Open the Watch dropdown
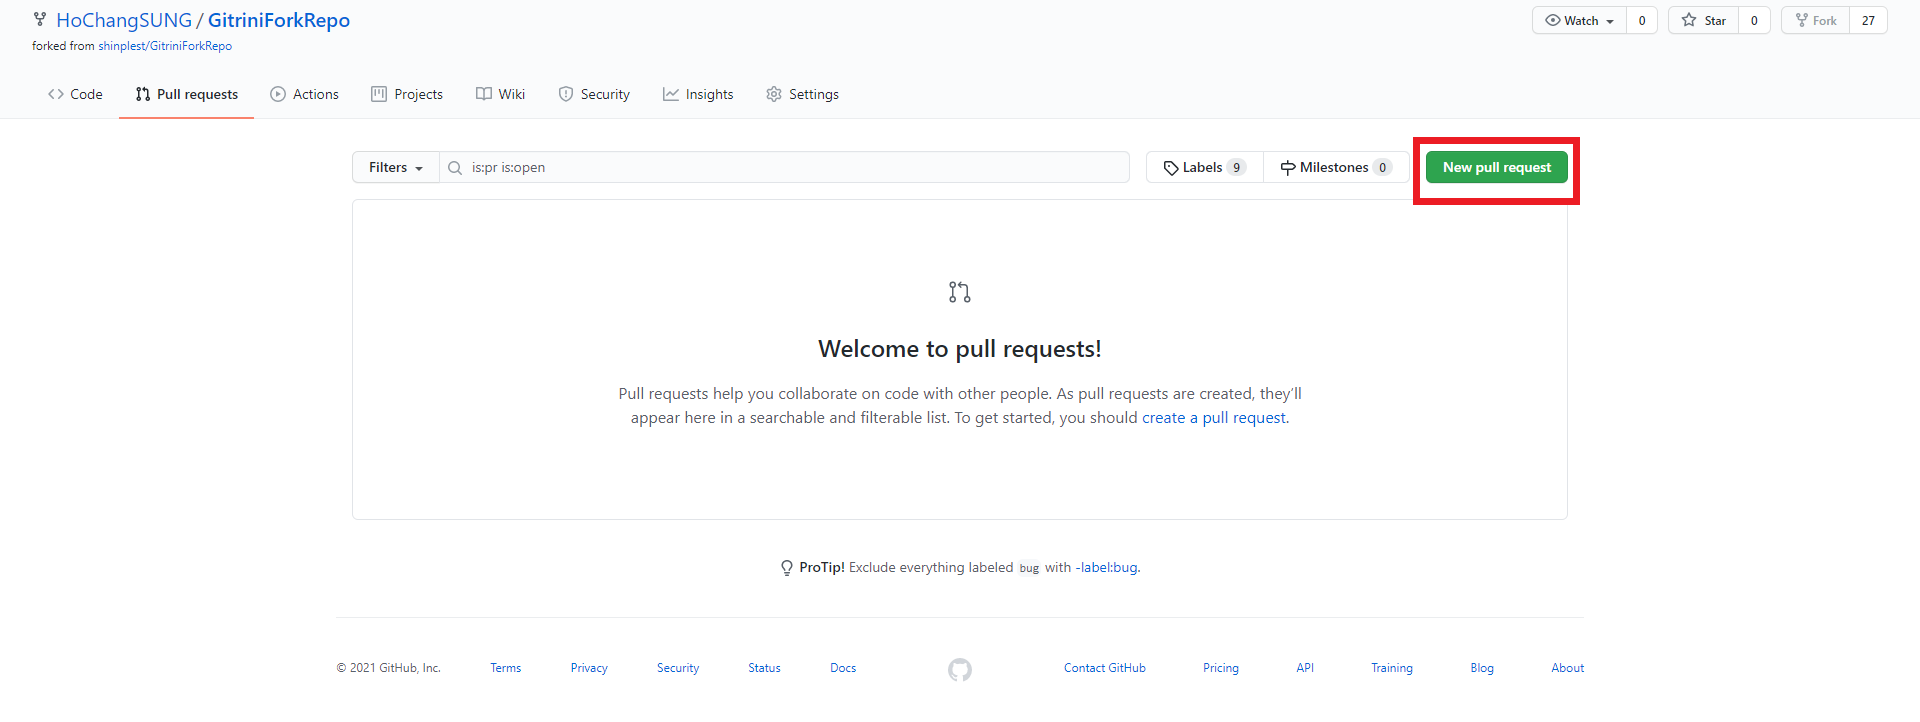This screenshot has height=722, width=1920. click(x=1580, y=20)
